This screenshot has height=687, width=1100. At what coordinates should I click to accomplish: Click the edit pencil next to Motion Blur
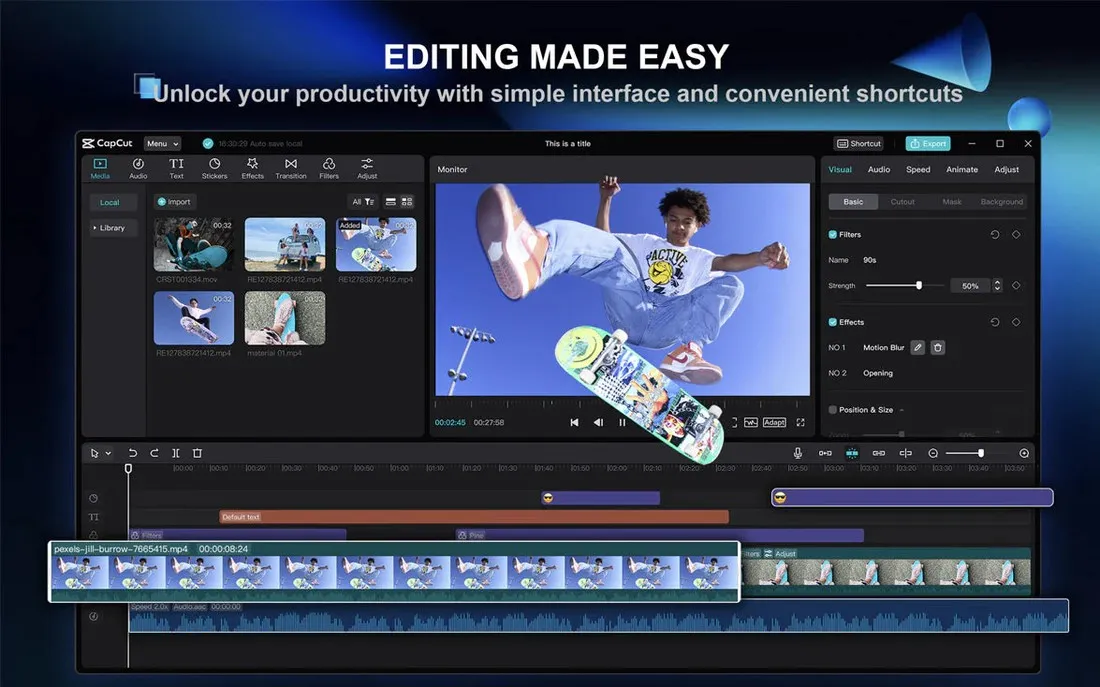tap(918, 348)
